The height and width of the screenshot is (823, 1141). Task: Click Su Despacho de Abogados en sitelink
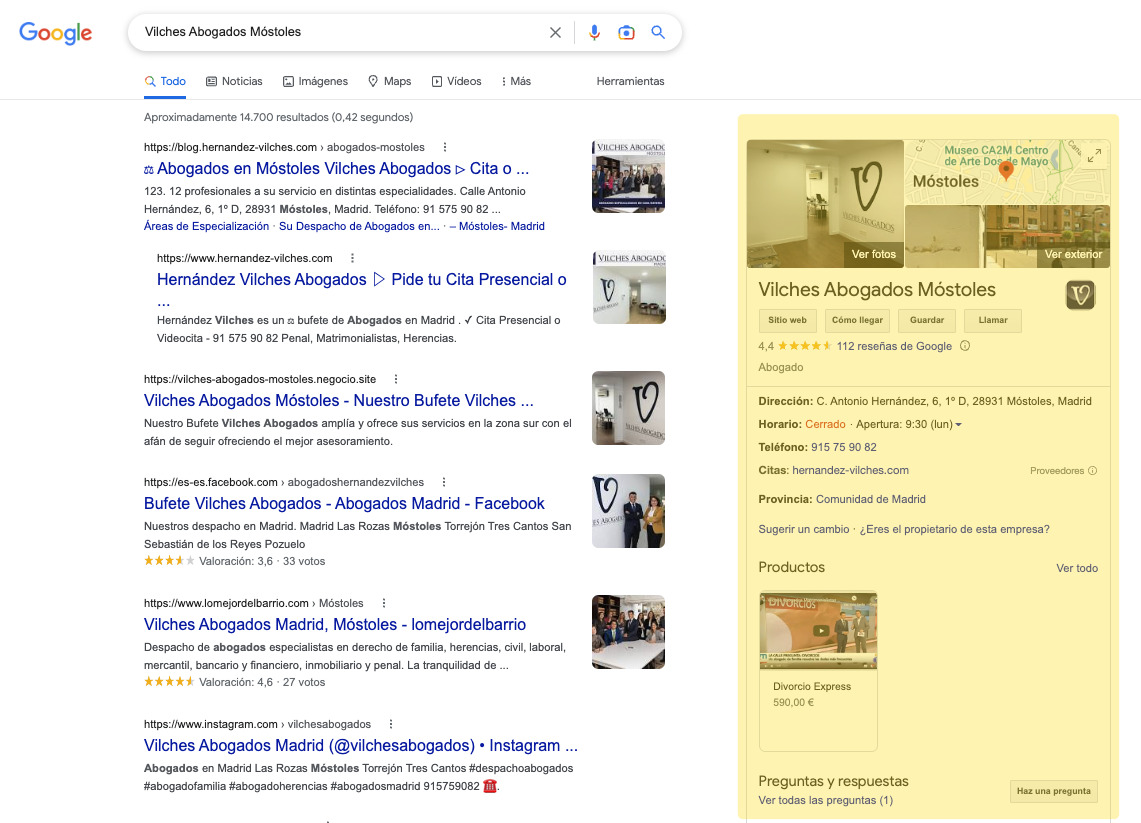point(359,226)
